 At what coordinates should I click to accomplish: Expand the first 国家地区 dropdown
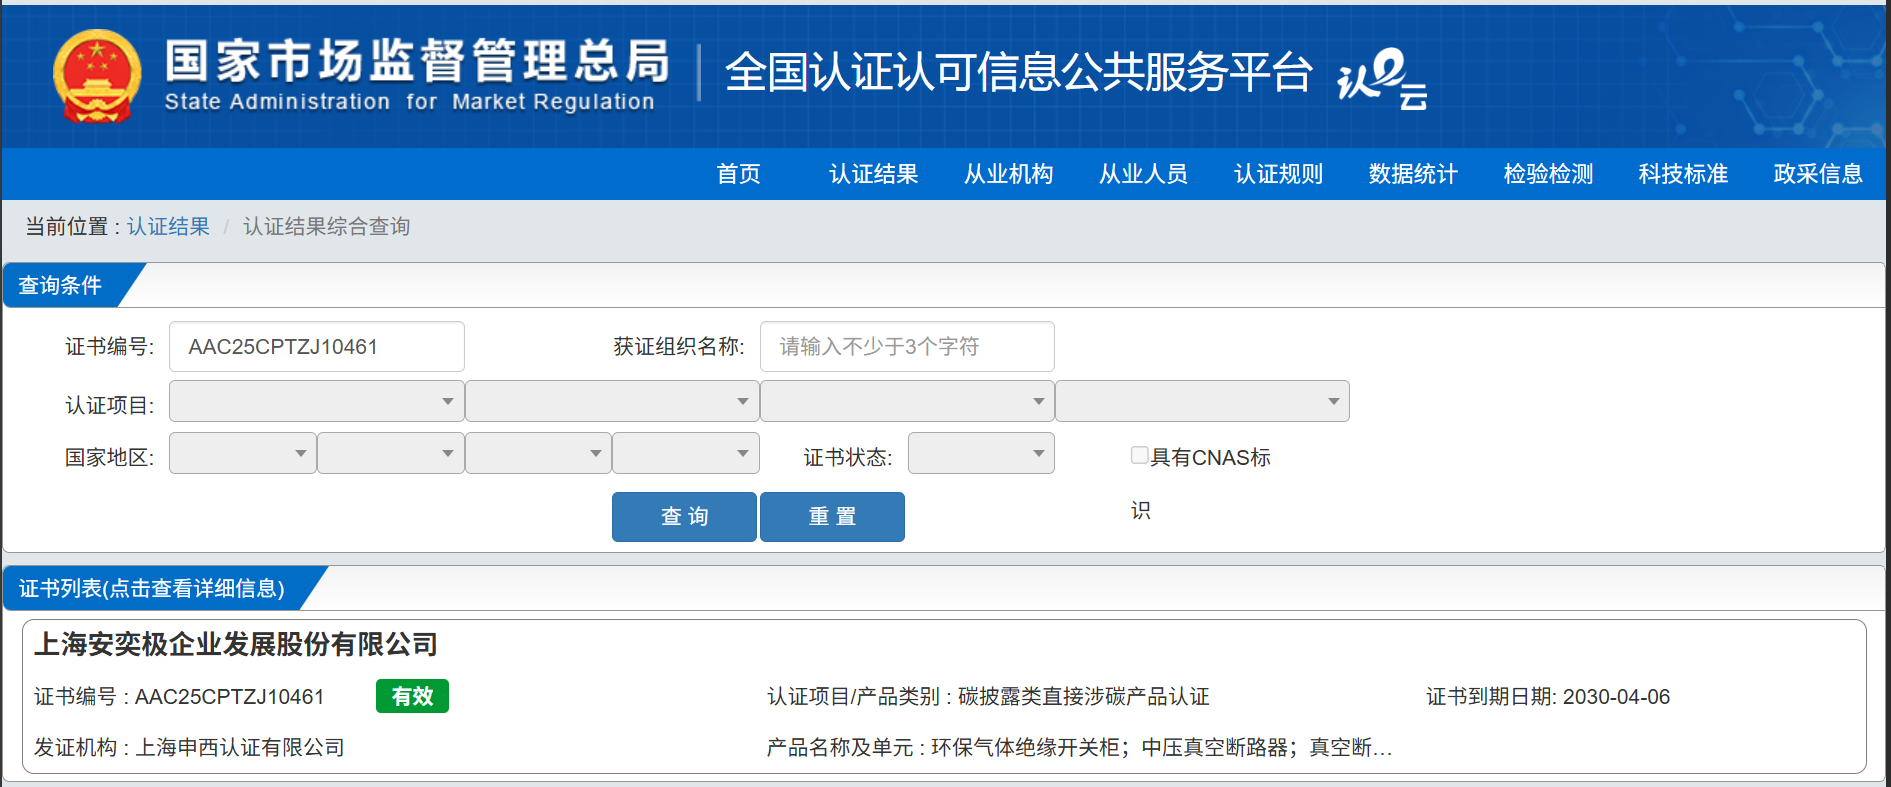tap(243, 453)
